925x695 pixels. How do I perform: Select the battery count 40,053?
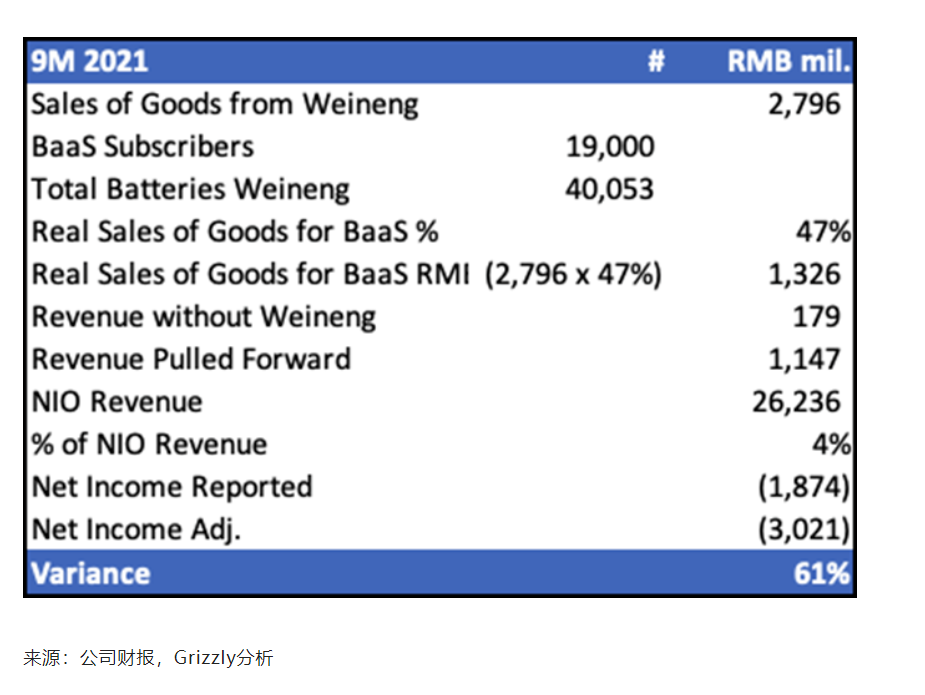609,189
